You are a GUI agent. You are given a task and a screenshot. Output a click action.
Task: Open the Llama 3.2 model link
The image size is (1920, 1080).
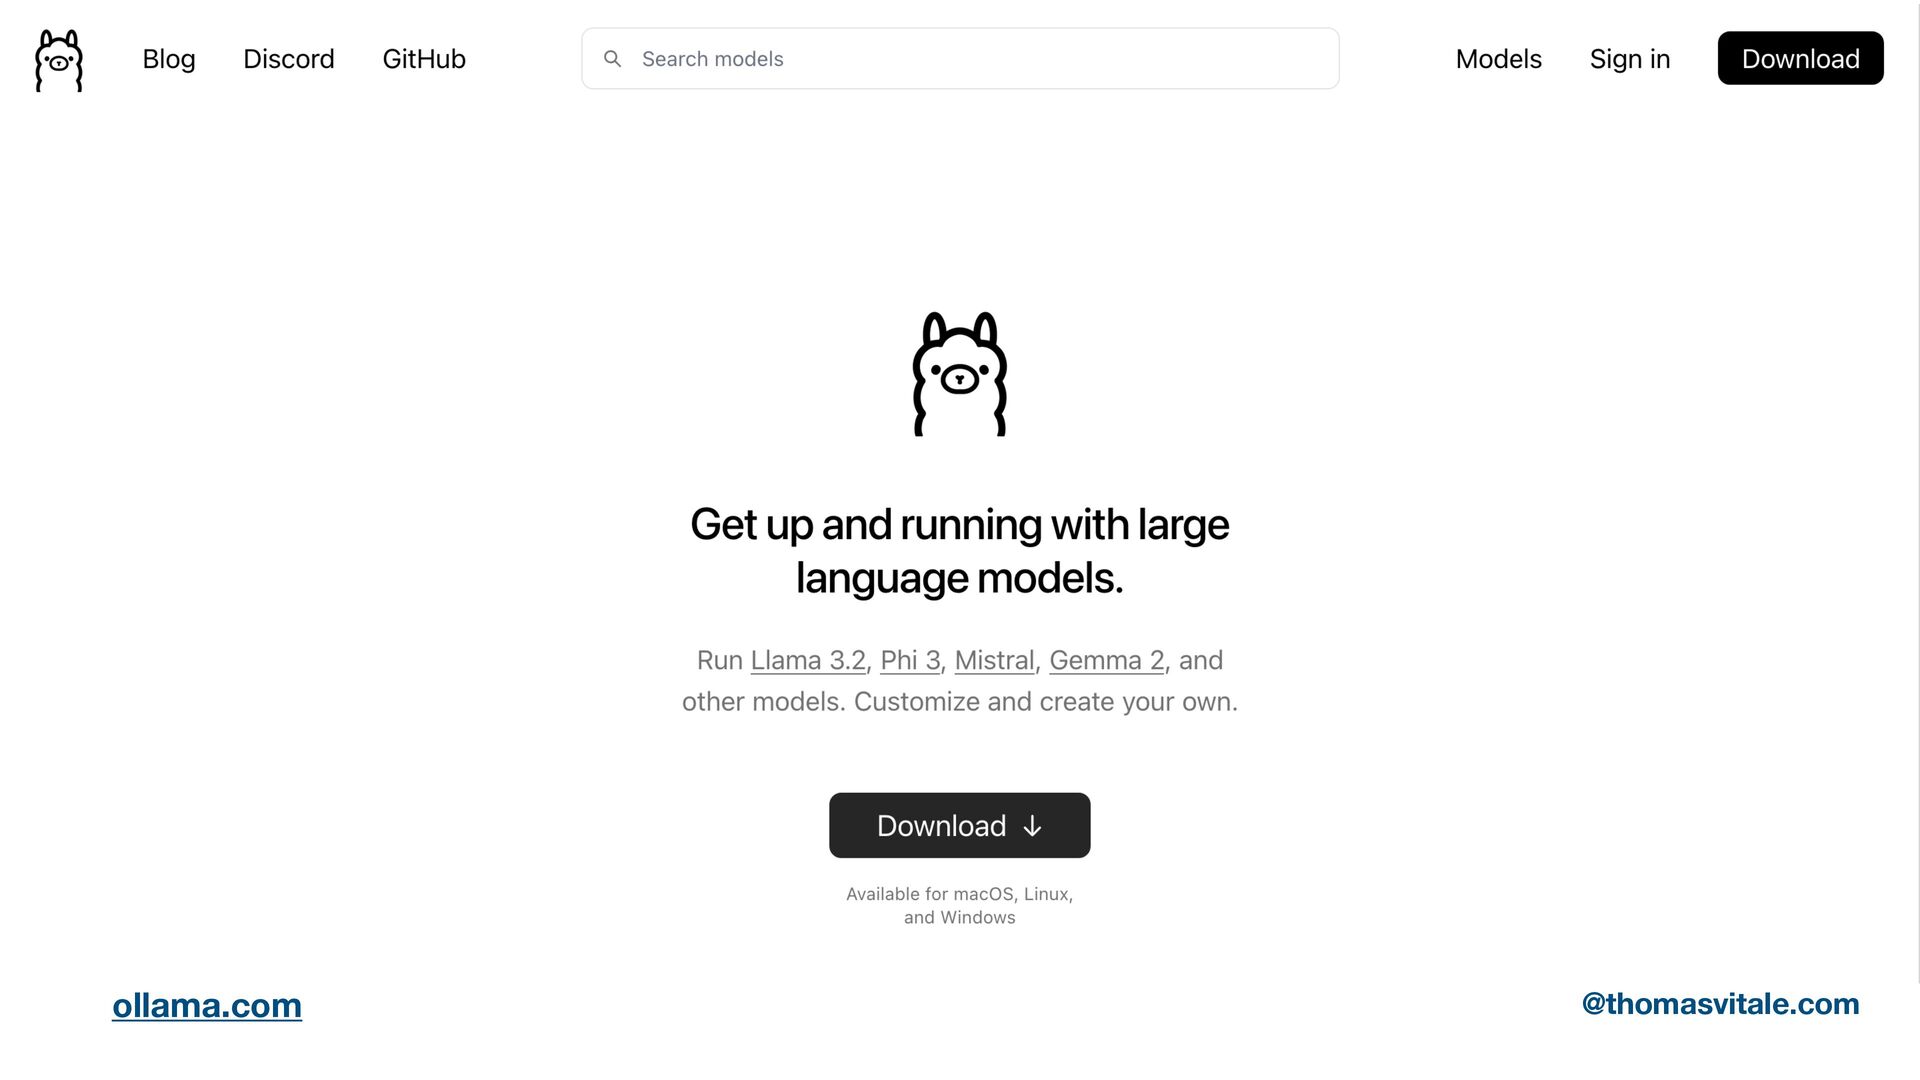coord(807,660)
